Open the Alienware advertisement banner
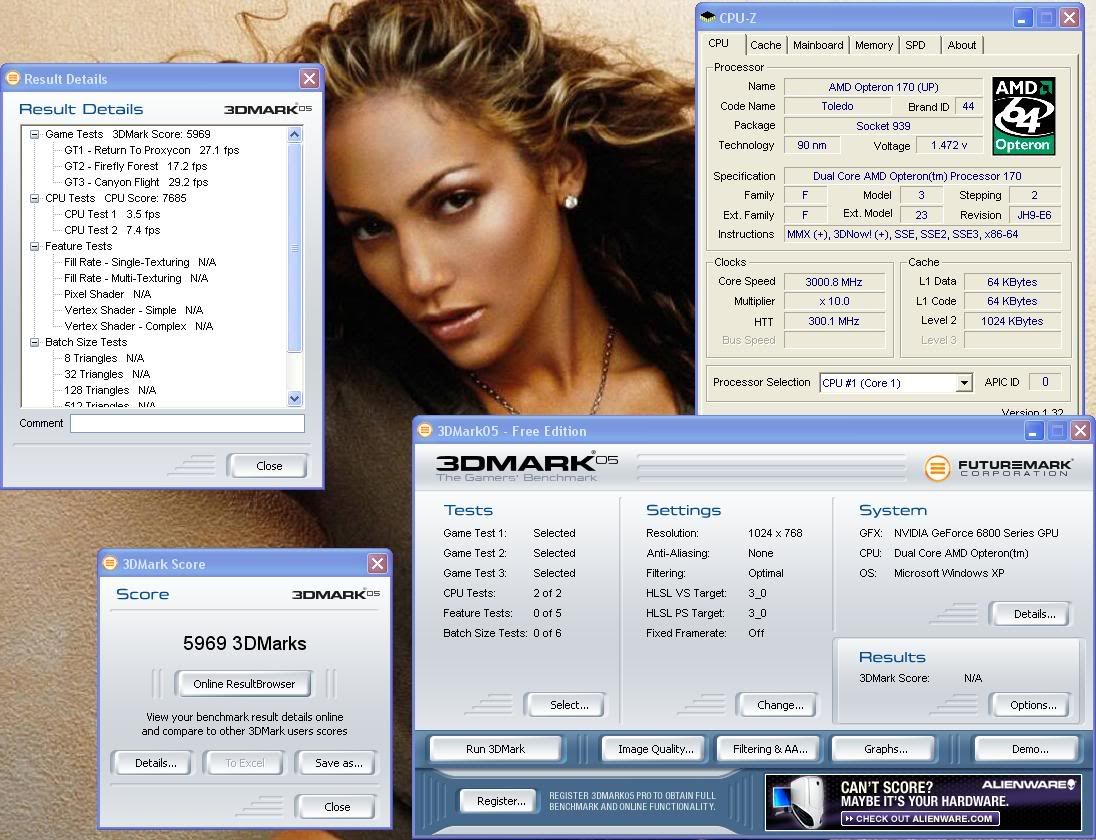1096x840 pixels. click(923, 801)
